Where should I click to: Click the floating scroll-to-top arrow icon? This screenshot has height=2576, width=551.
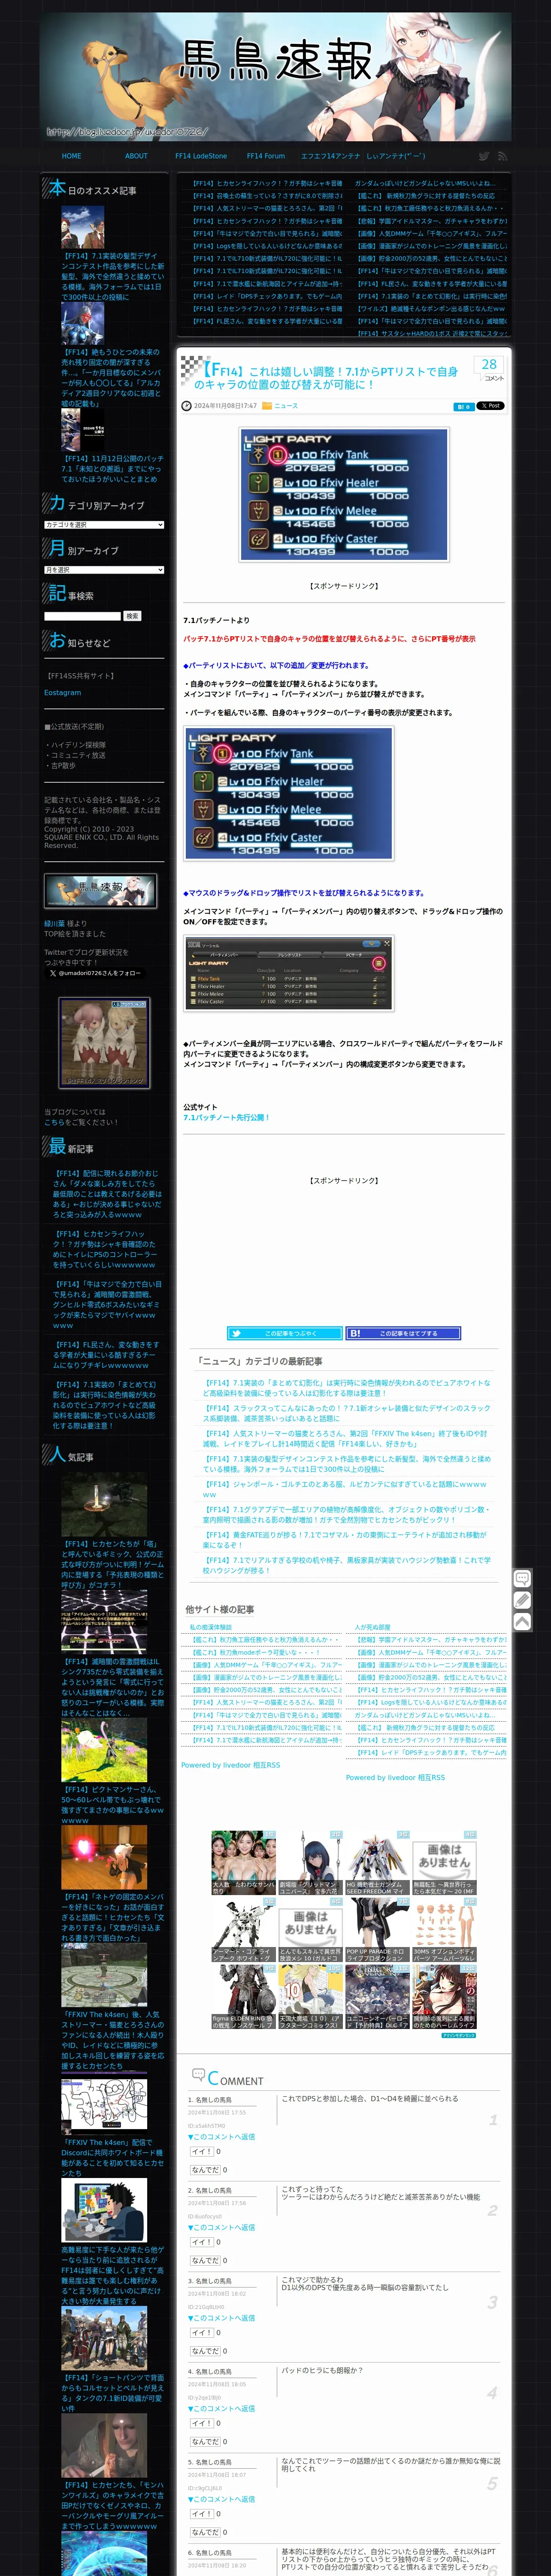[522, 1621]
